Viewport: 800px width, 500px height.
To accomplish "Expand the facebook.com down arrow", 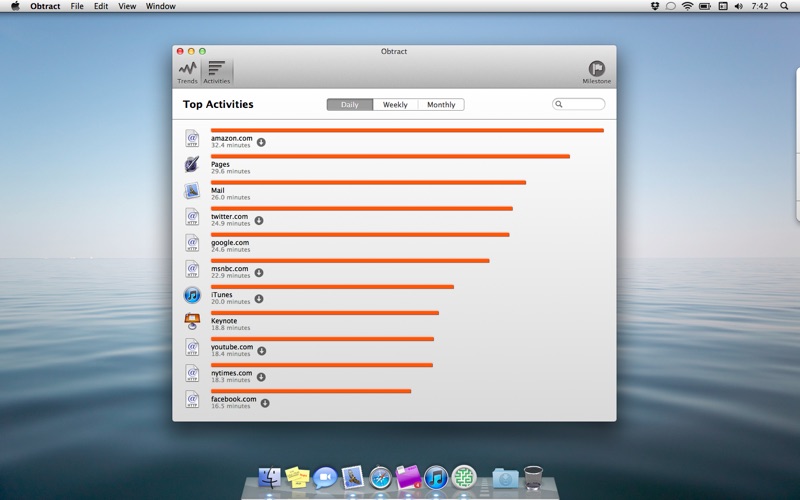I will [265, 403].
